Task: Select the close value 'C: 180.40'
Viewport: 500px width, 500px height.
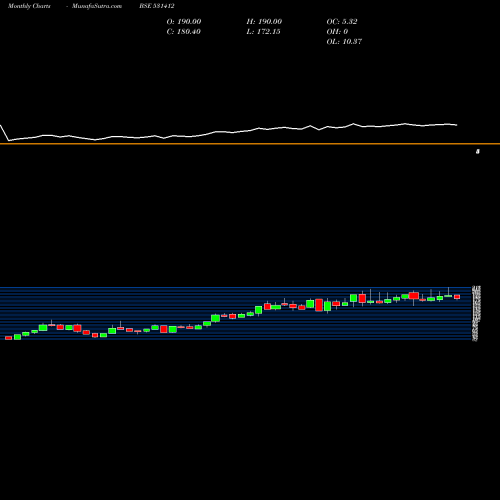Action: coord(183,32)
